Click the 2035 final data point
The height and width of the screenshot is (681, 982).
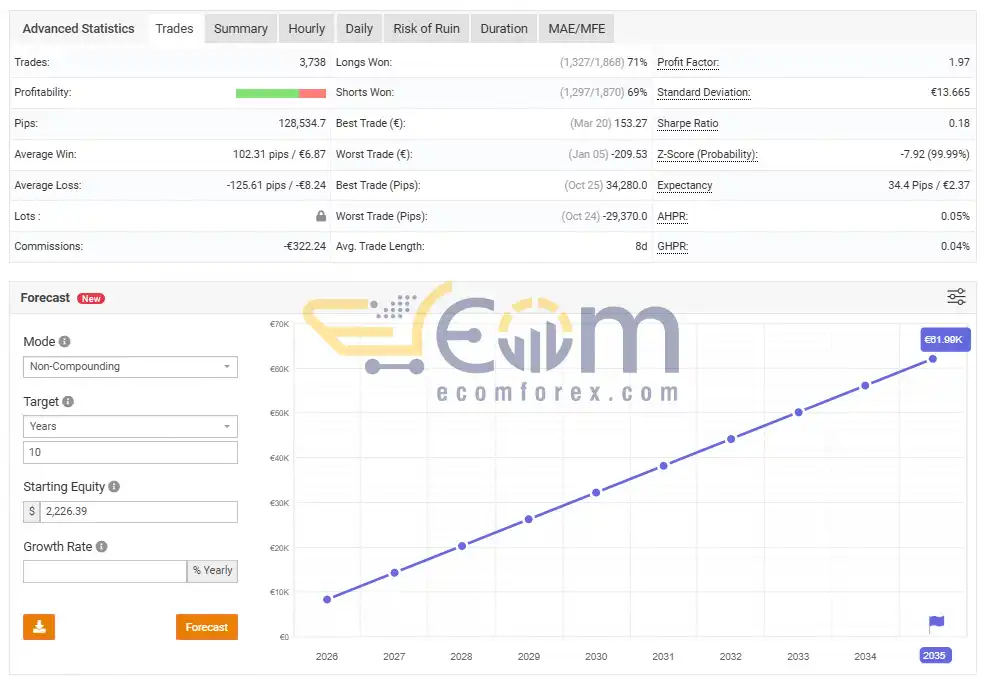click(x=933, y=359)
